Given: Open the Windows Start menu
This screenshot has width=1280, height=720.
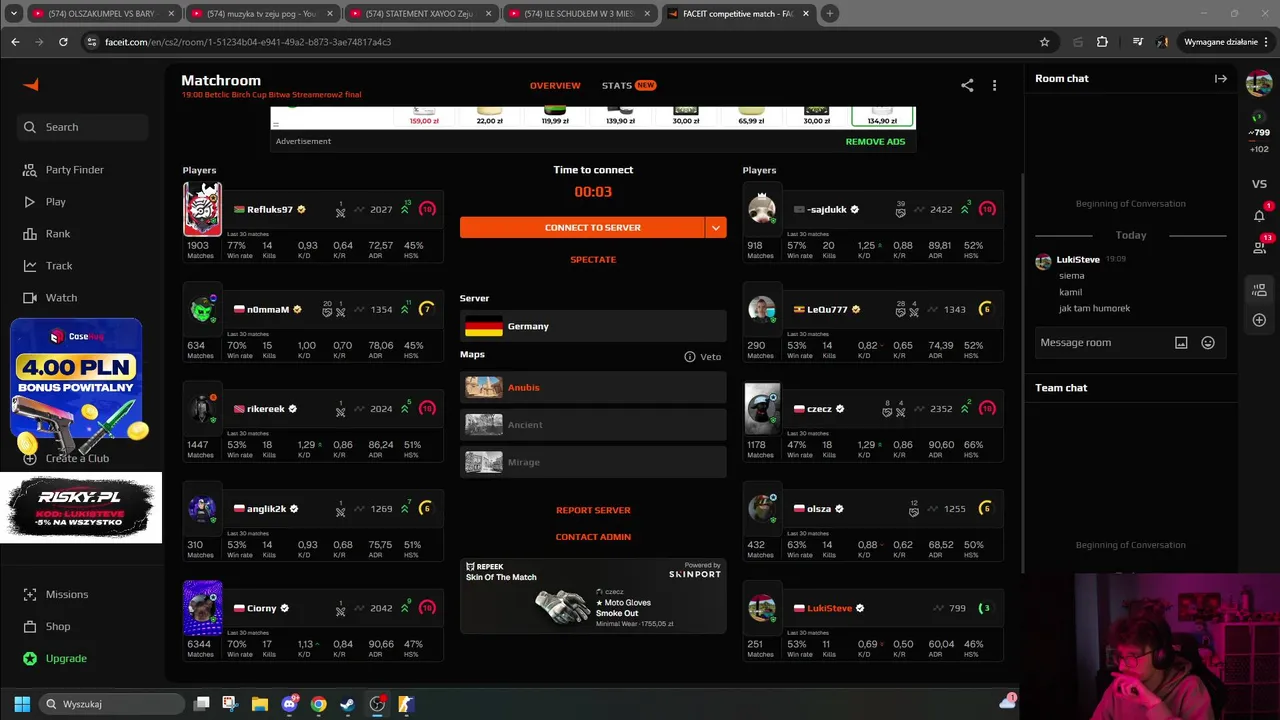Looking at the screenshot, I should (22, 704).
